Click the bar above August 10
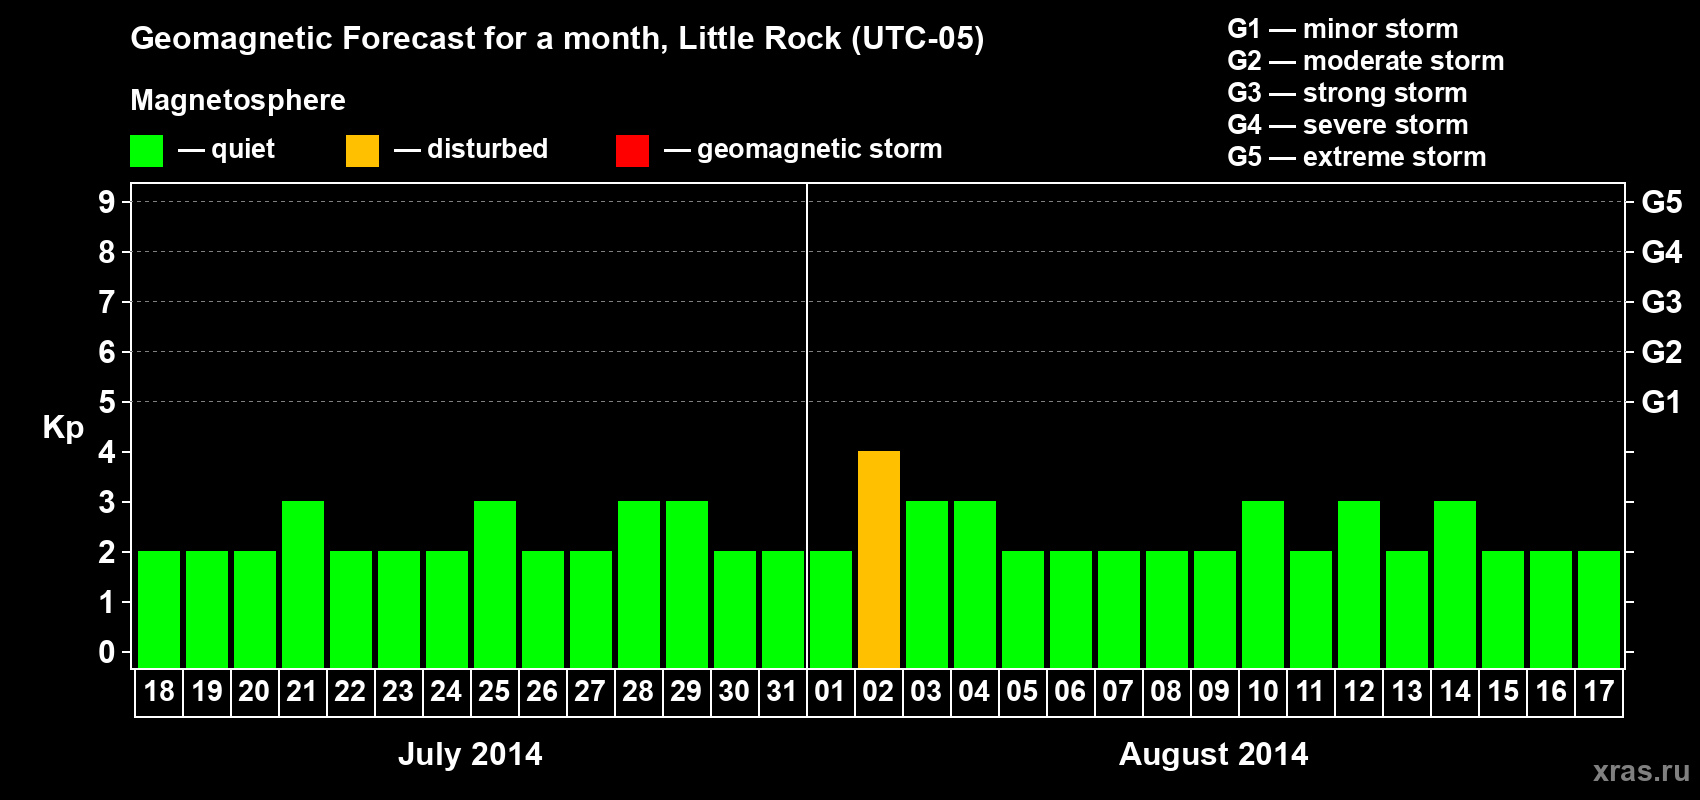The height and width of the screenshot is (800, 1700). (x=1263, y=584)
